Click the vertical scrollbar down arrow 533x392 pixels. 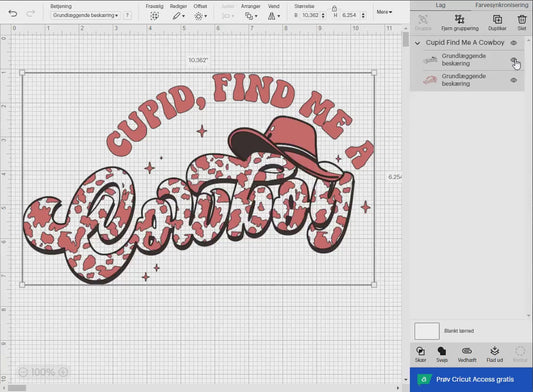click(x=406, y=379)
